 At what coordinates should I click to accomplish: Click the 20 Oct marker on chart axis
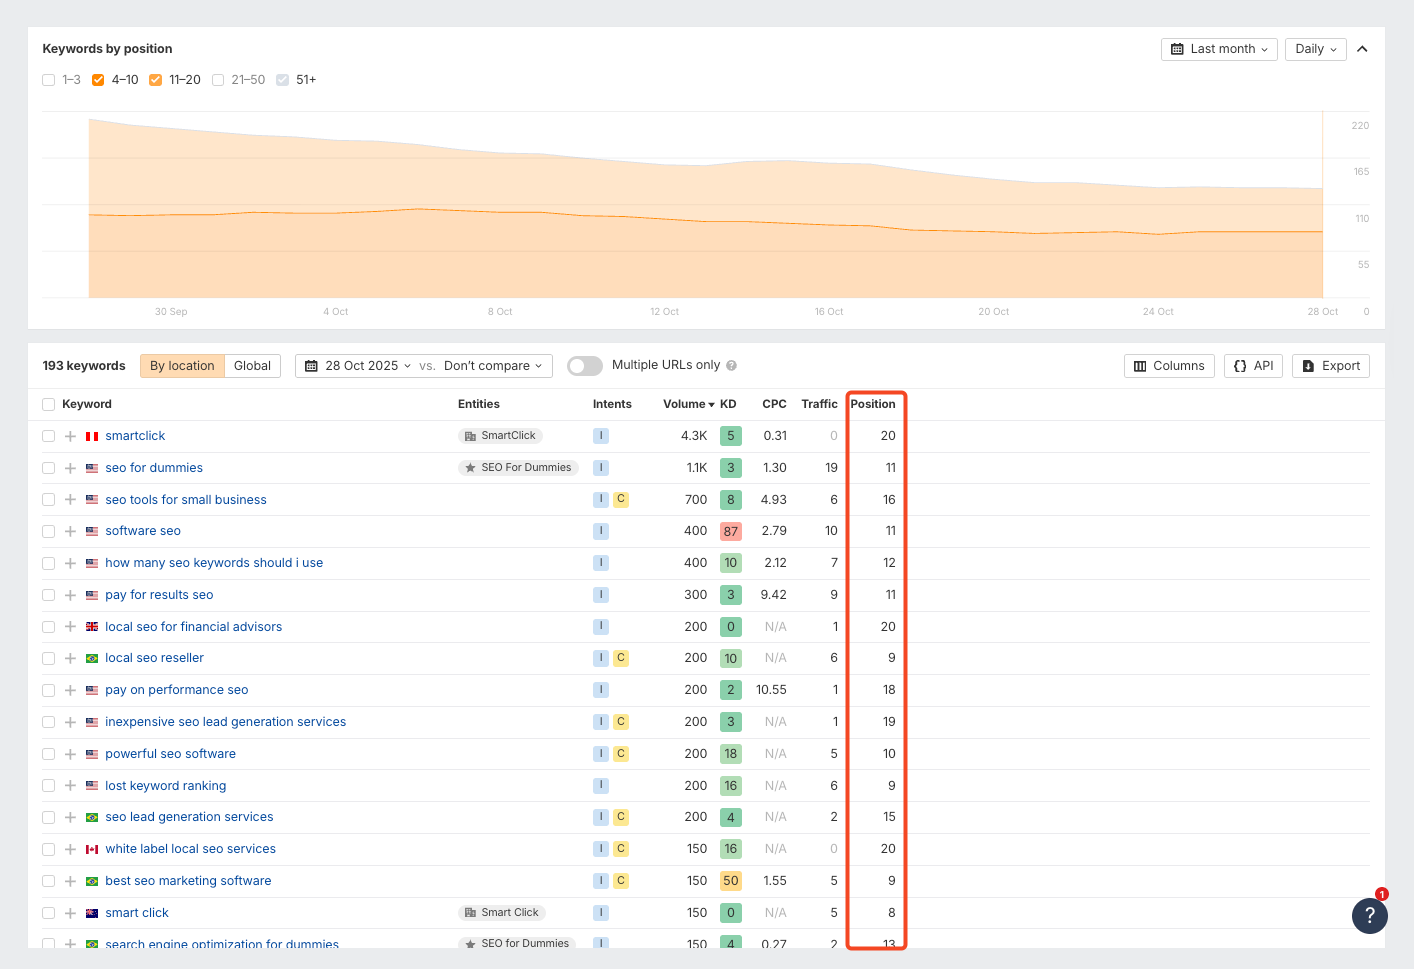(x=993, y=312)
